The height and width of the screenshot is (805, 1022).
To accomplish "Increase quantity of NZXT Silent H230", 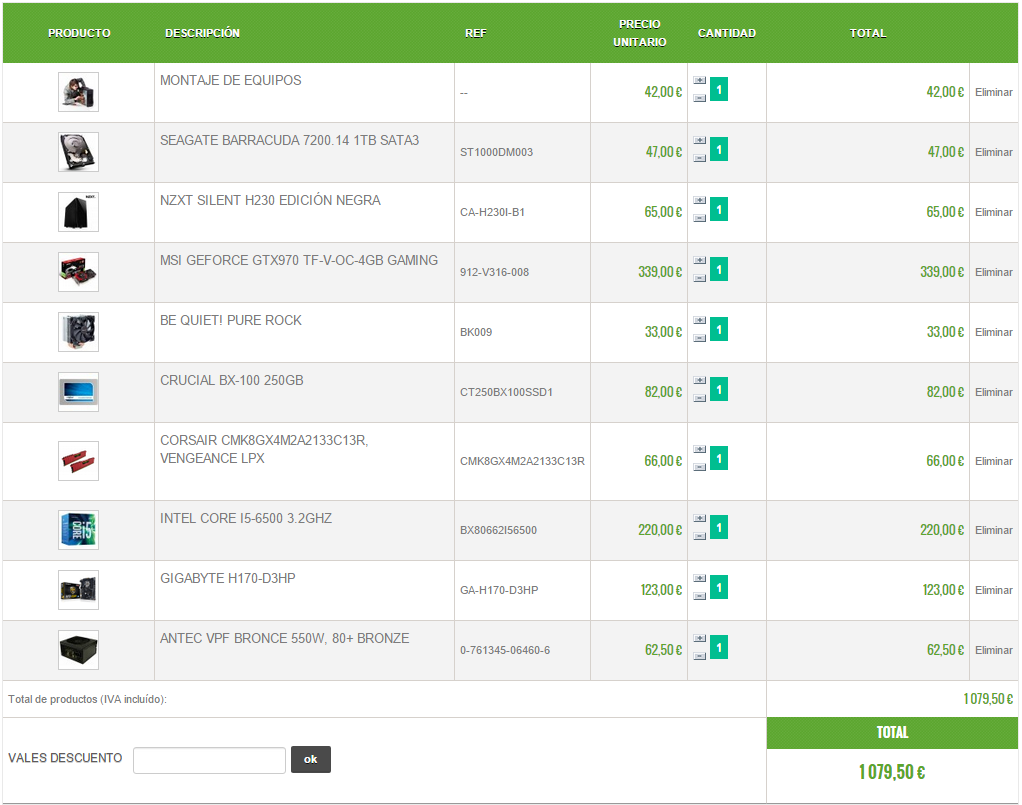I will (699, 200).
